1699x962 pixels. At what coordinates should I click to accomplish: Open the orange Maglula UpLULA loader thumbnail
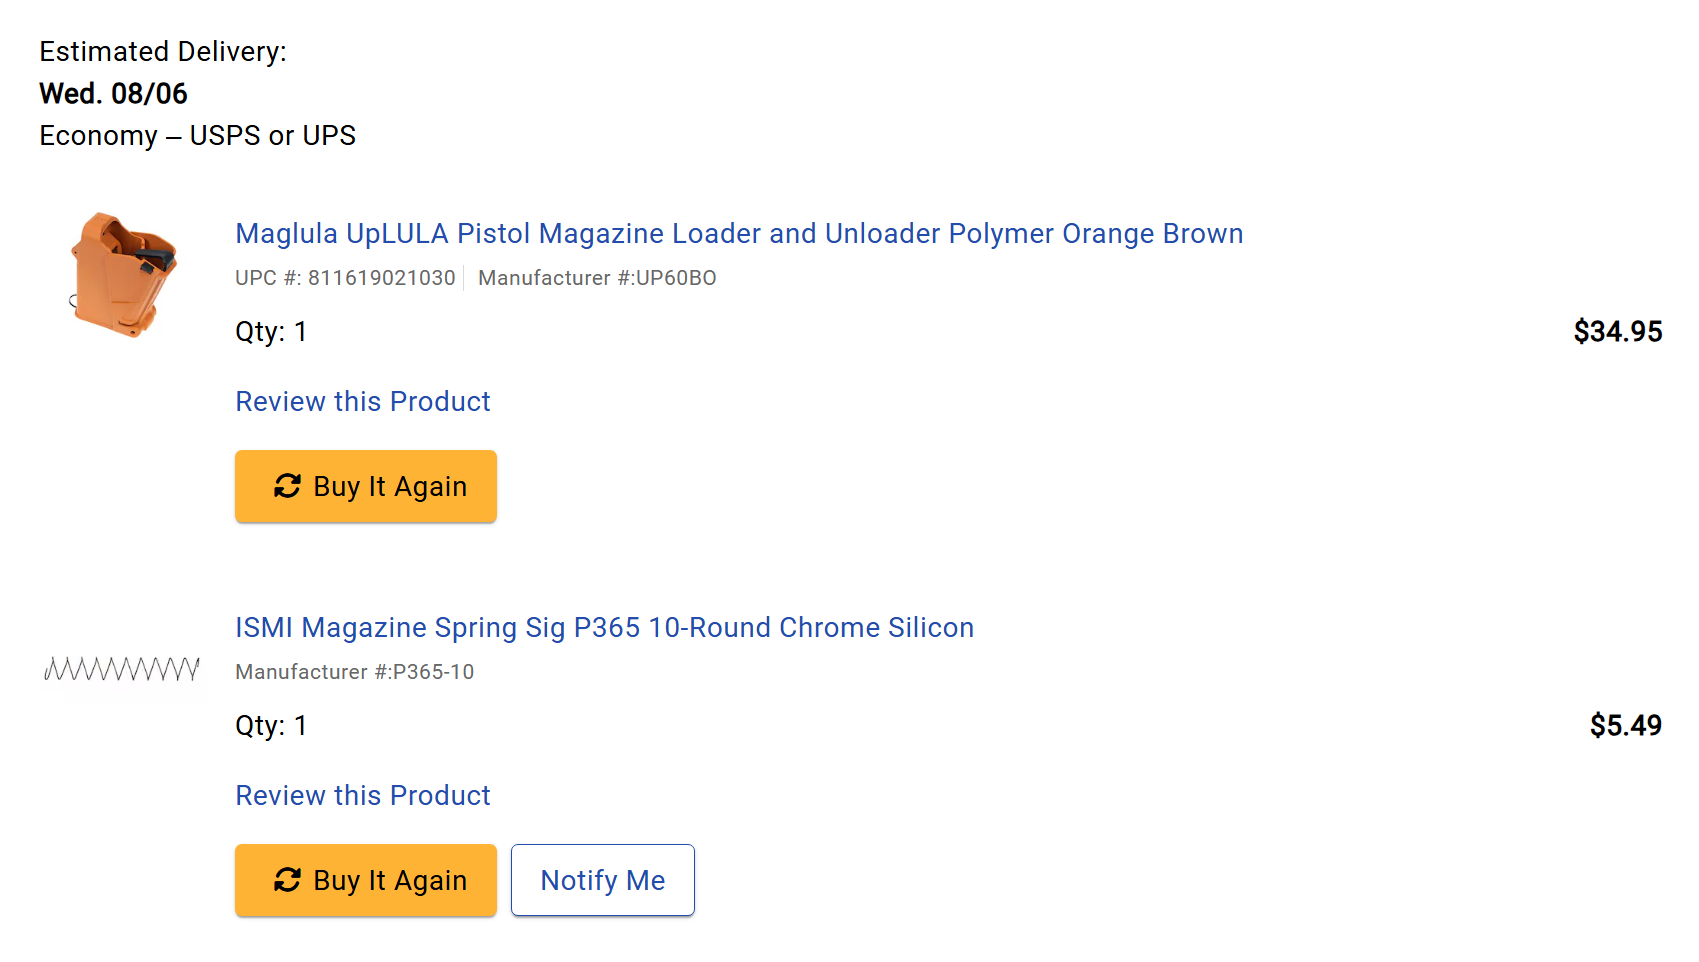(123, 275)
